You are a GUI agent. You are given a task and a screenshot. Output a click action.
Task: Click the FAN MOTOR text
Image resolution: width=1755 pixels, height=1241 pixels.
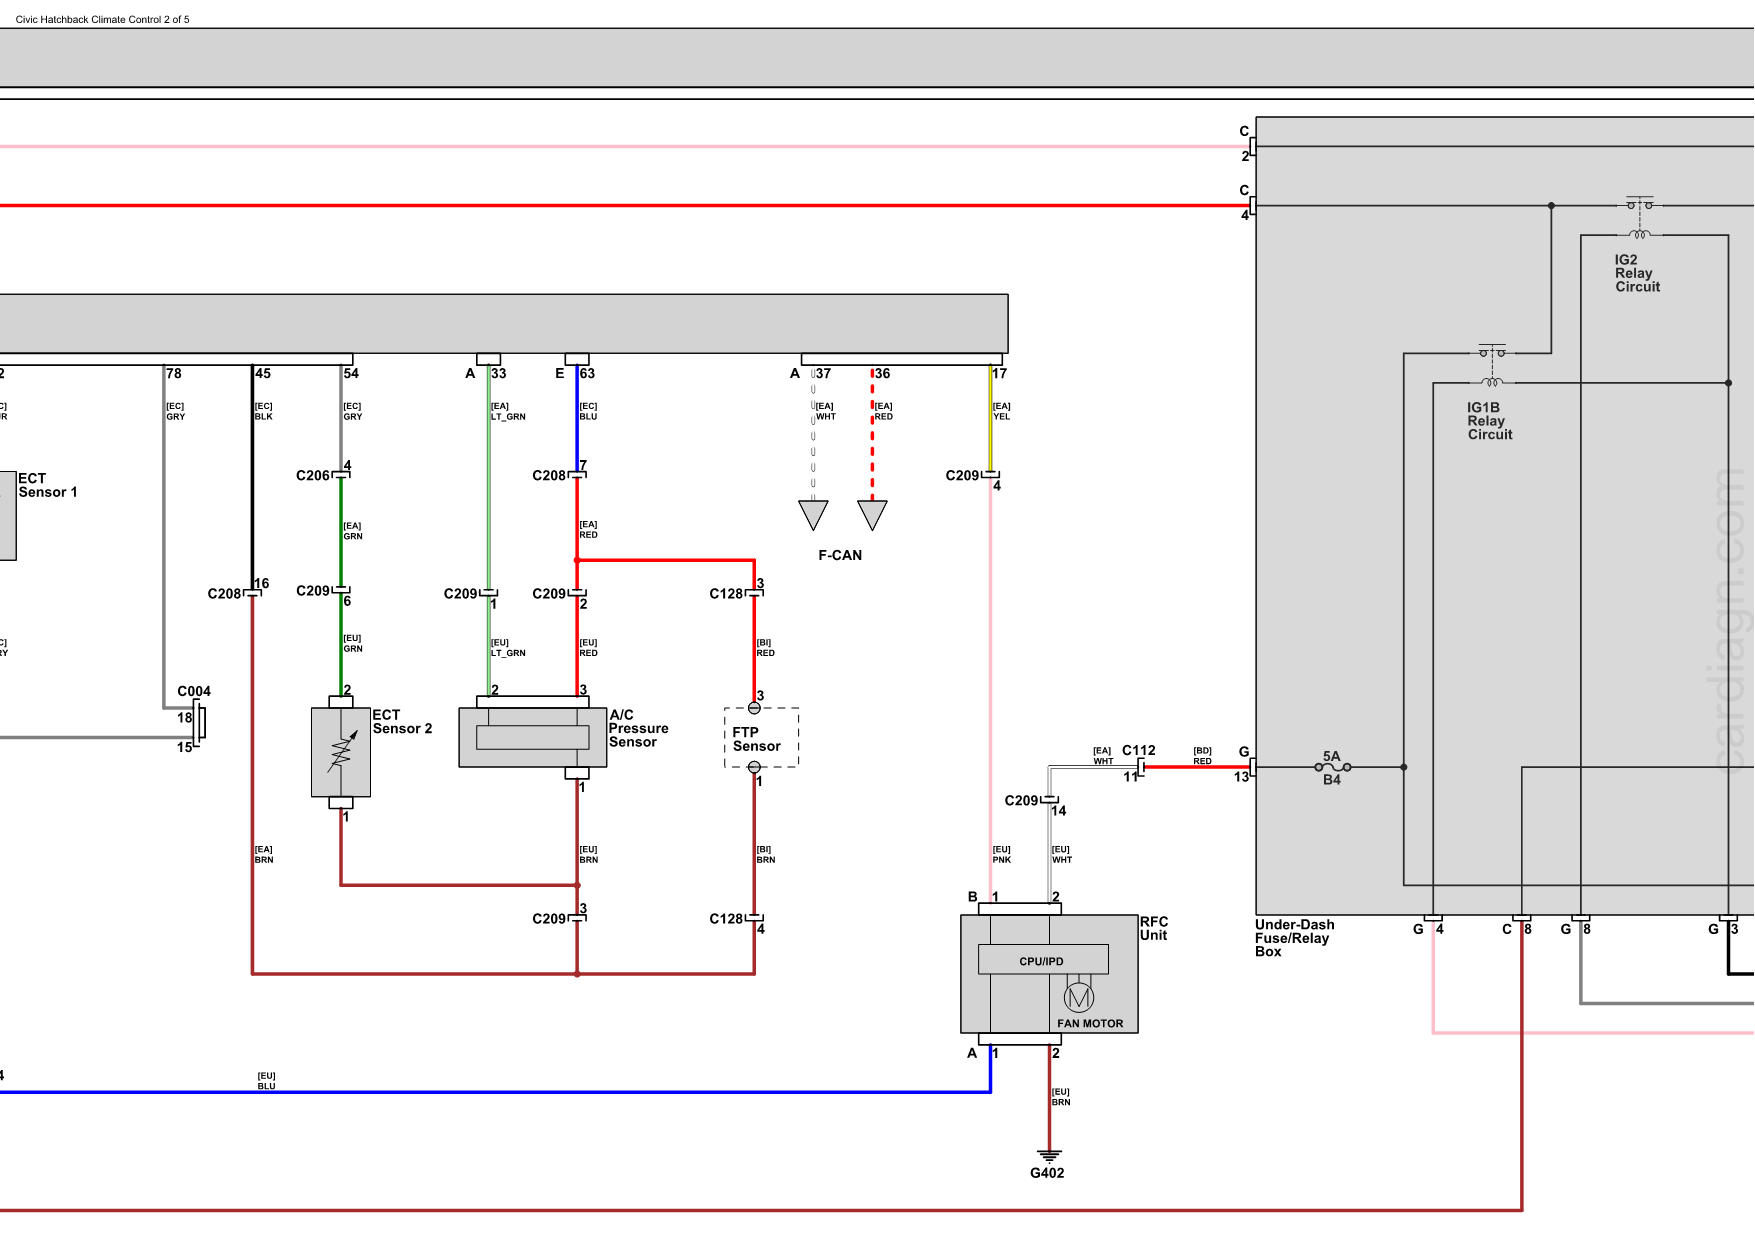[x=1090, y=1023]
